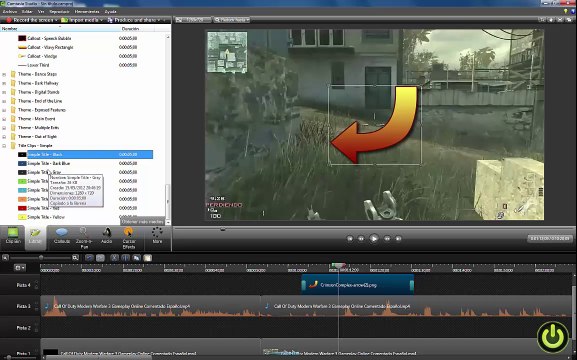Select Callout - Speech Bubble item
577x360 pixels.
(49, 38)
